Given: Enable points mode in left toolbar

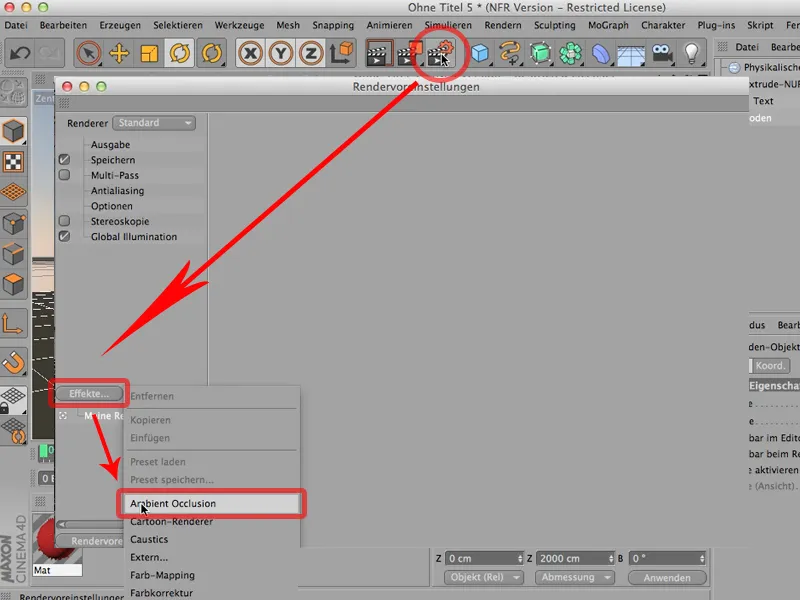Looking at the screenshot, I should [14, 223].
